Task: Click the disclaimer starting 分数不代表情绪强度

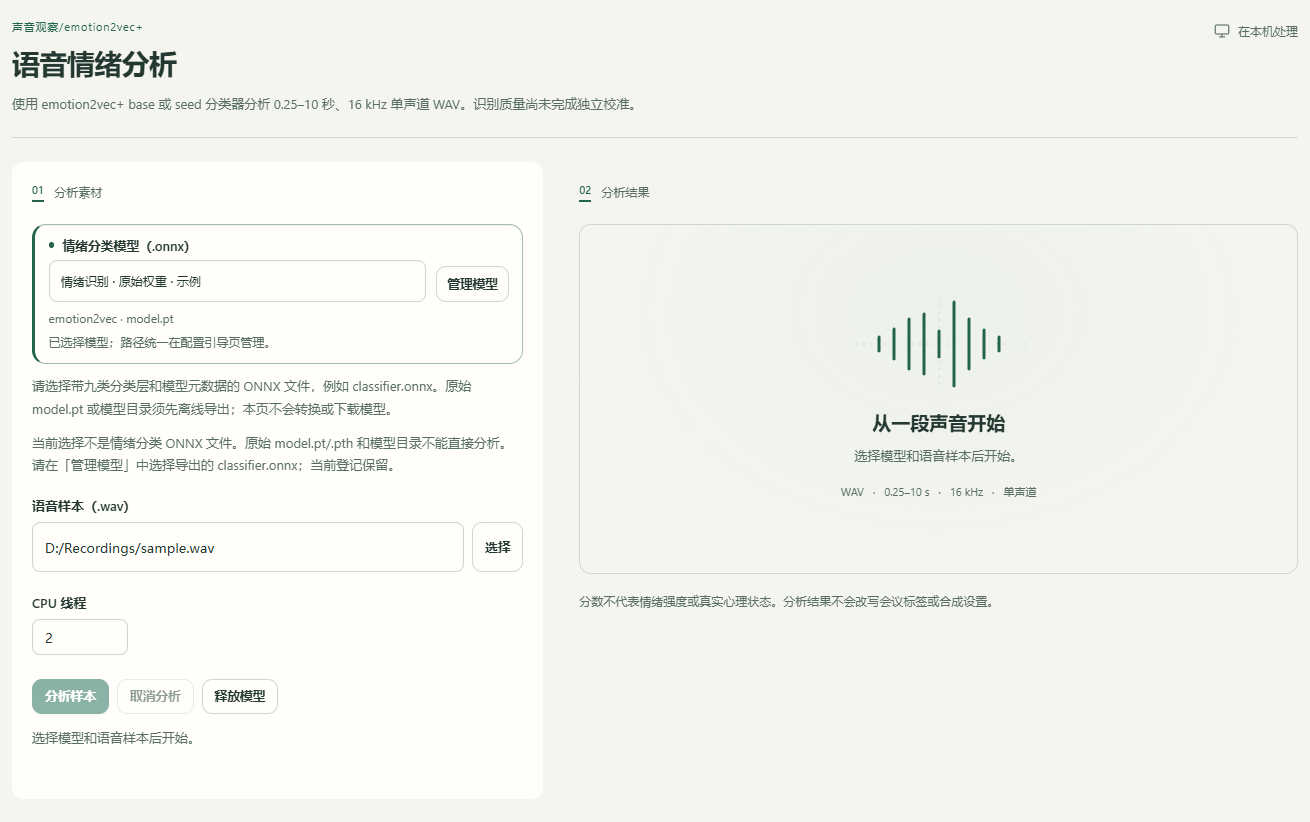Action: [x=786, y=602]
